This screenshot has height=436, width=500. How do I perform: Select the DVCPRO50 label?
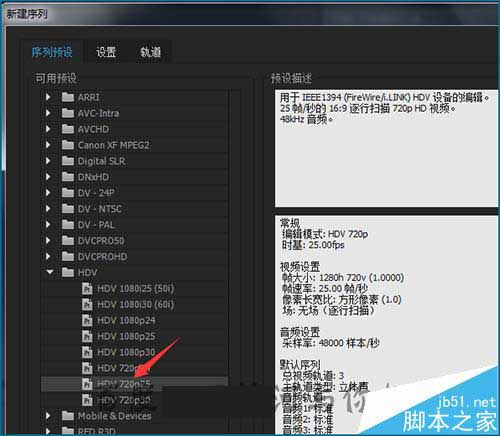tap(101, 241)
